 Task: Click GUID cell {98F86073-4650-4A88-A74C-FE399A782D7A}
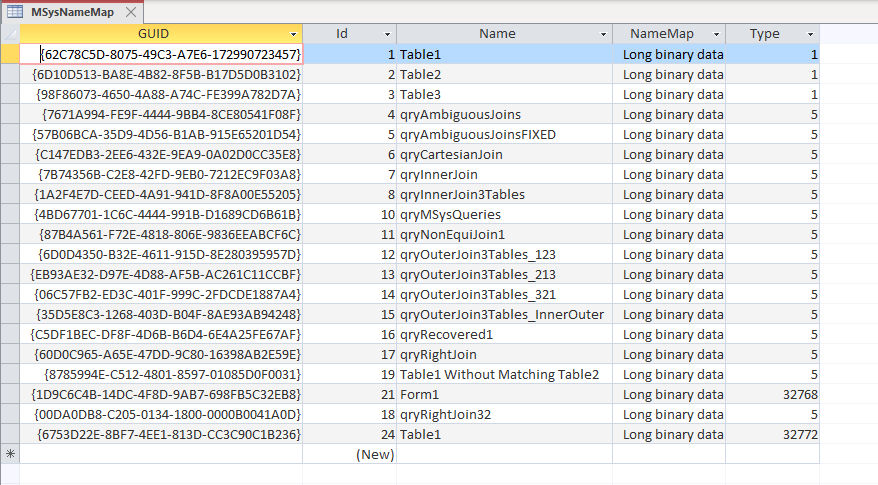pyautogui.click(x=161, y=95)
